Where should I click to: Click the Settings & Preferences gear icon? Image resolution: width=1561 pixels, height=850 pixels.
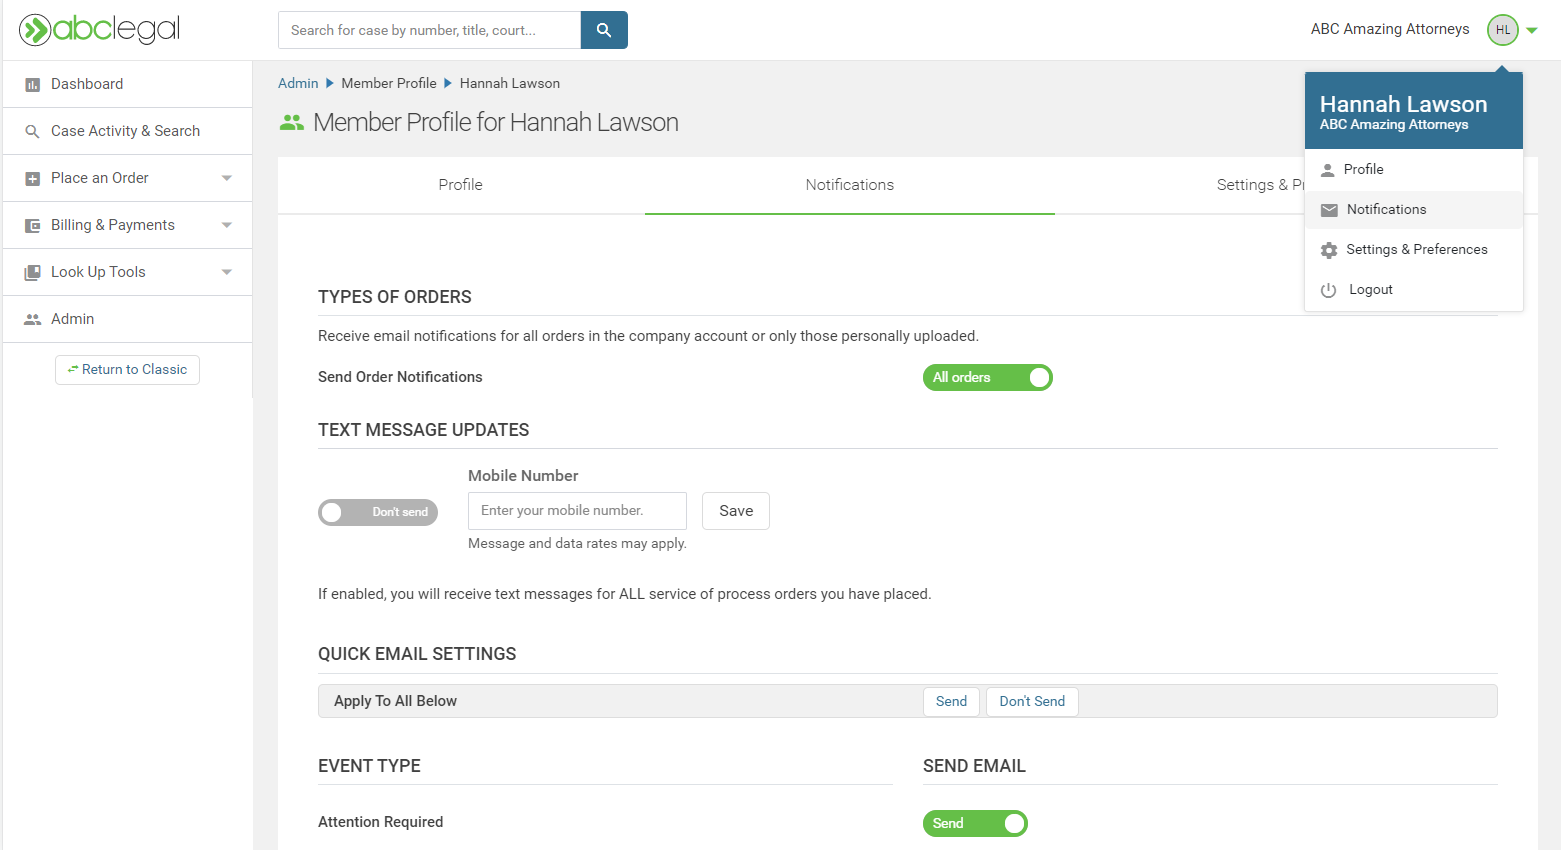coord(1328,250)
